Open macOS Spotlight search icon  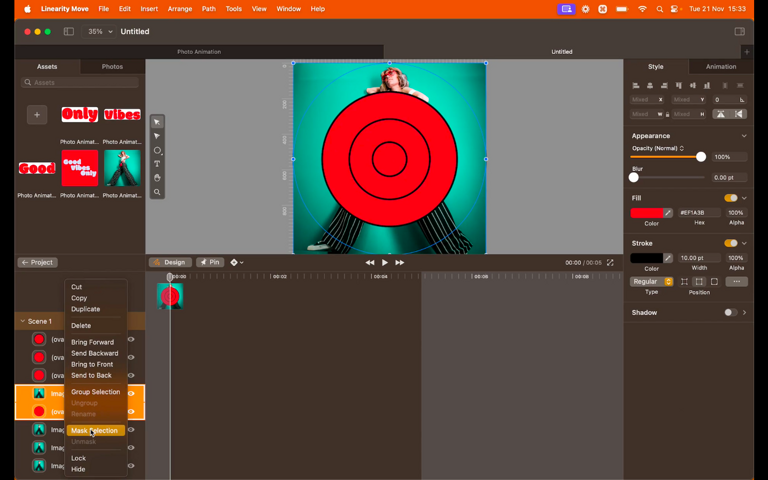point(660,9)
